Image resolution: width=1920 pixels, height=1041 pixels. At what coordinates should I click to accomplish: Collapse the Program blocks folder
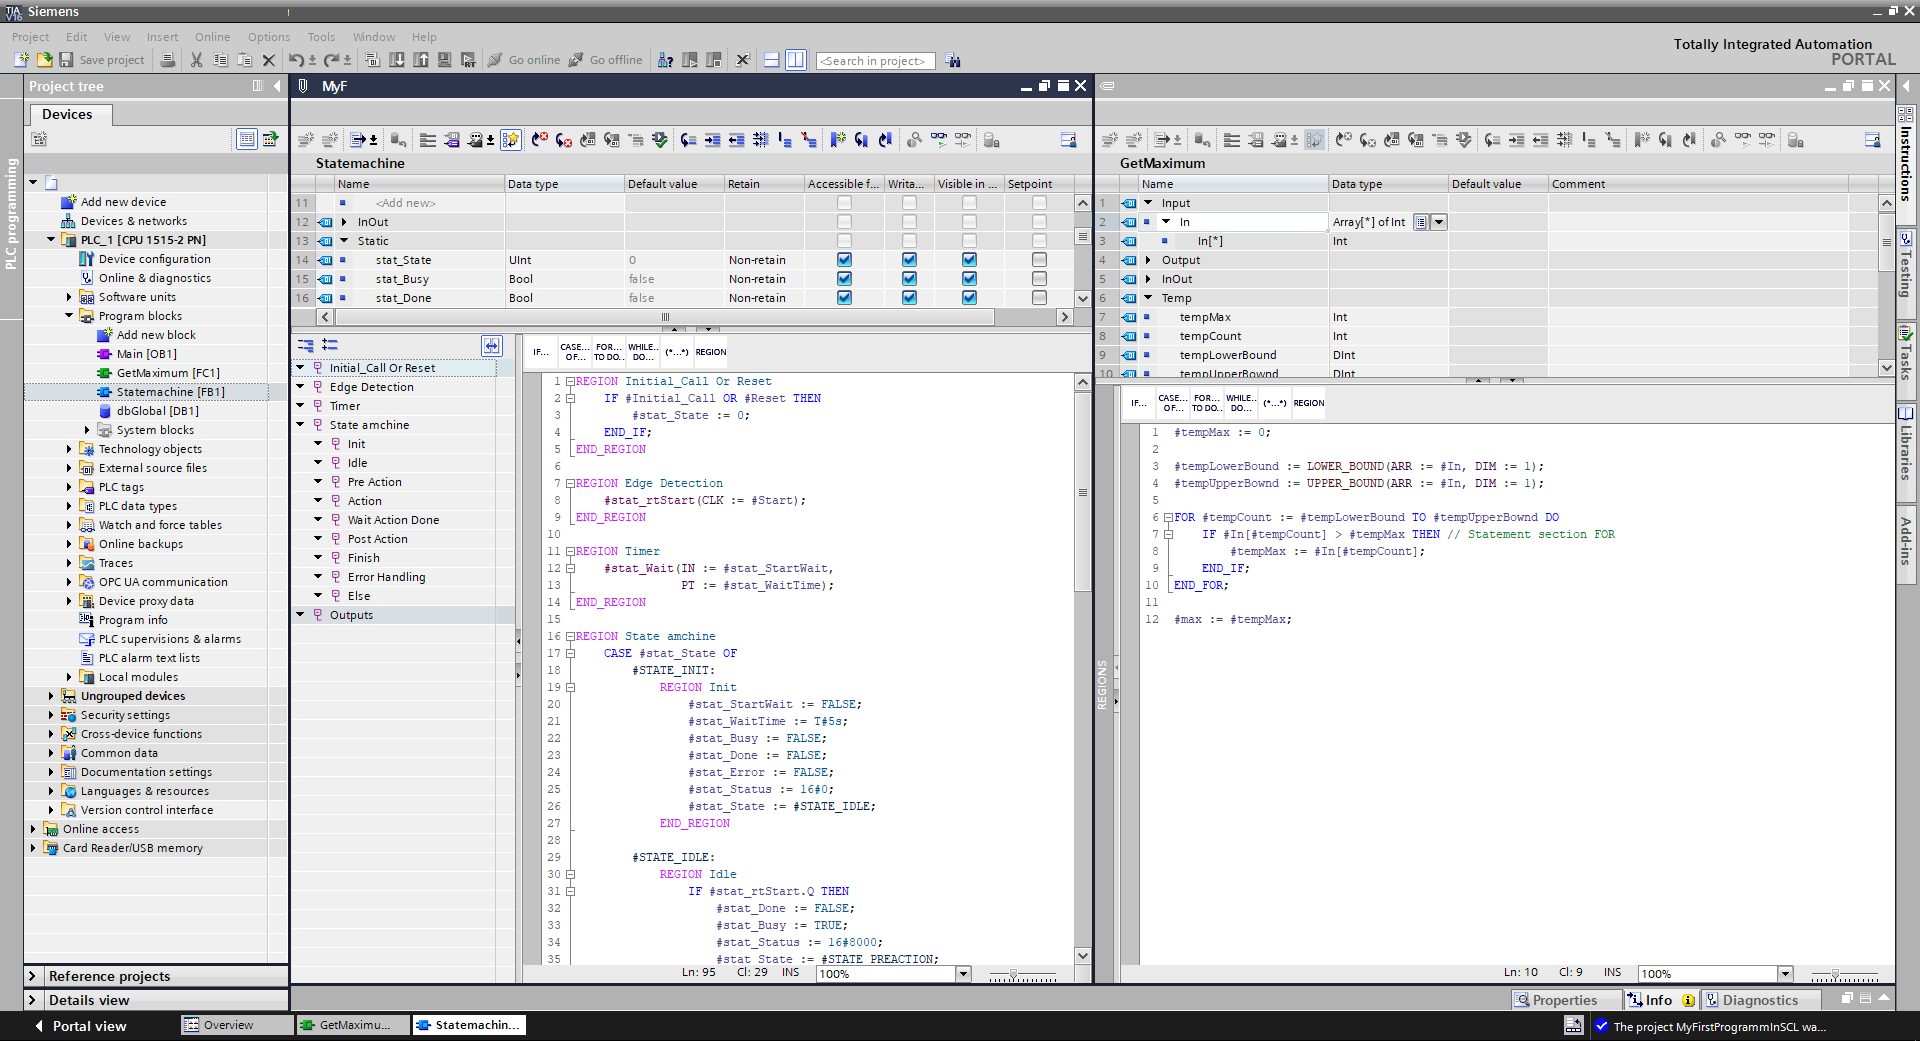[x=69, y=316]
